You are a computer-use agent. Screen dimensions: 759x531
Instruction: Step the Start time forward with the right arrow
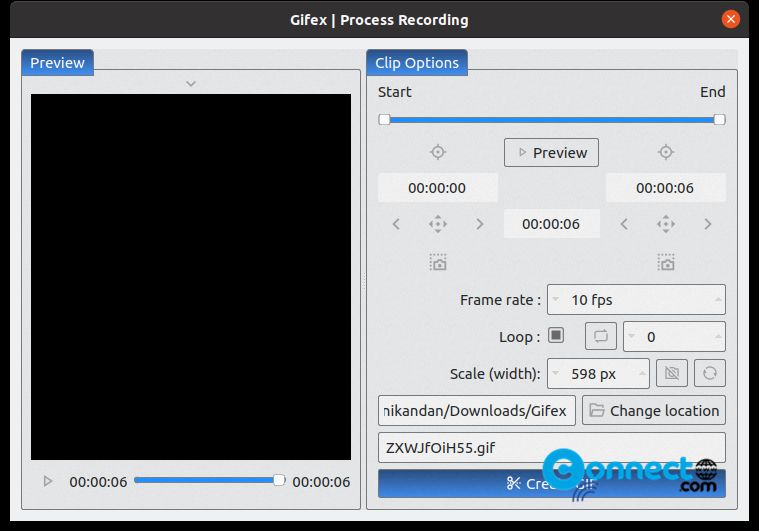[x=479, y=224]
